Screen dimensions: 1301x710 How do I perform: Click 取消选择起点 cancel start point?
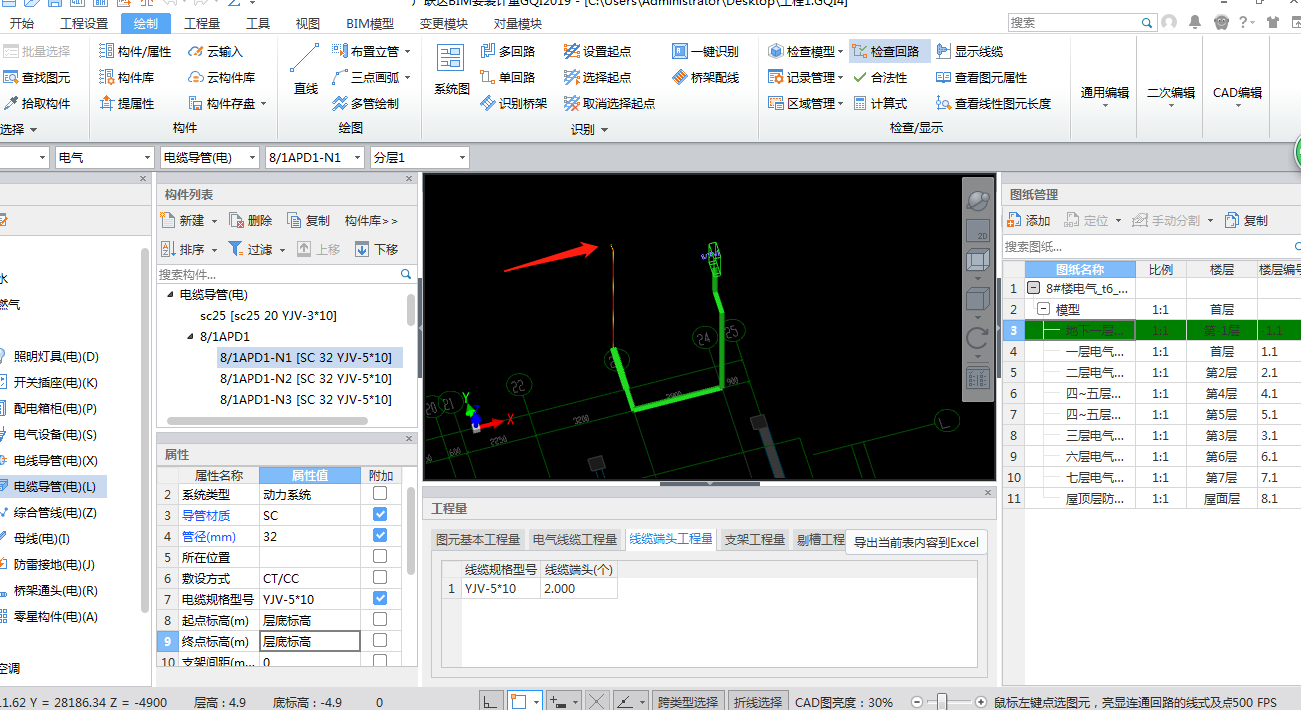click(x=609, y=103)
